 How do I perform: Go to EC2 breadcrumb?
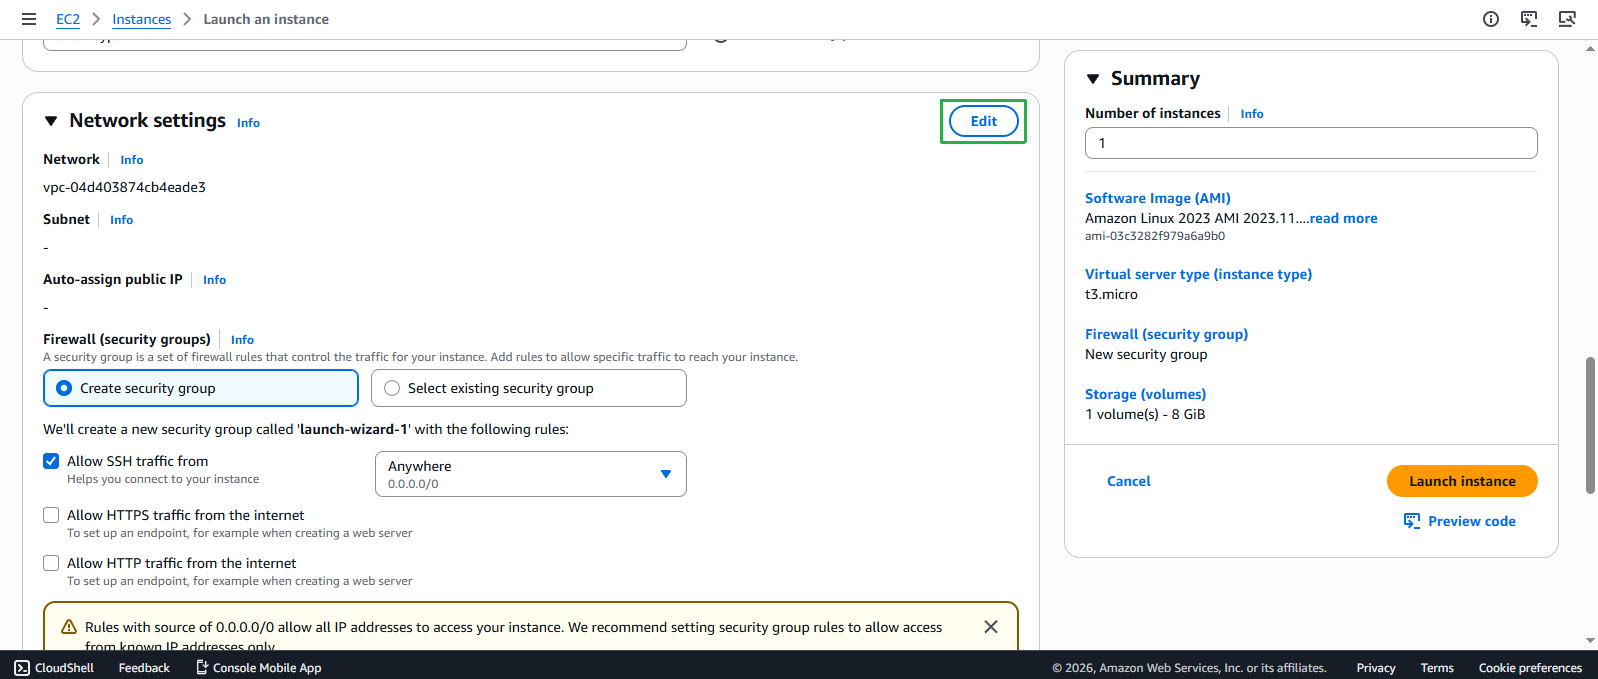click(68, 19)
